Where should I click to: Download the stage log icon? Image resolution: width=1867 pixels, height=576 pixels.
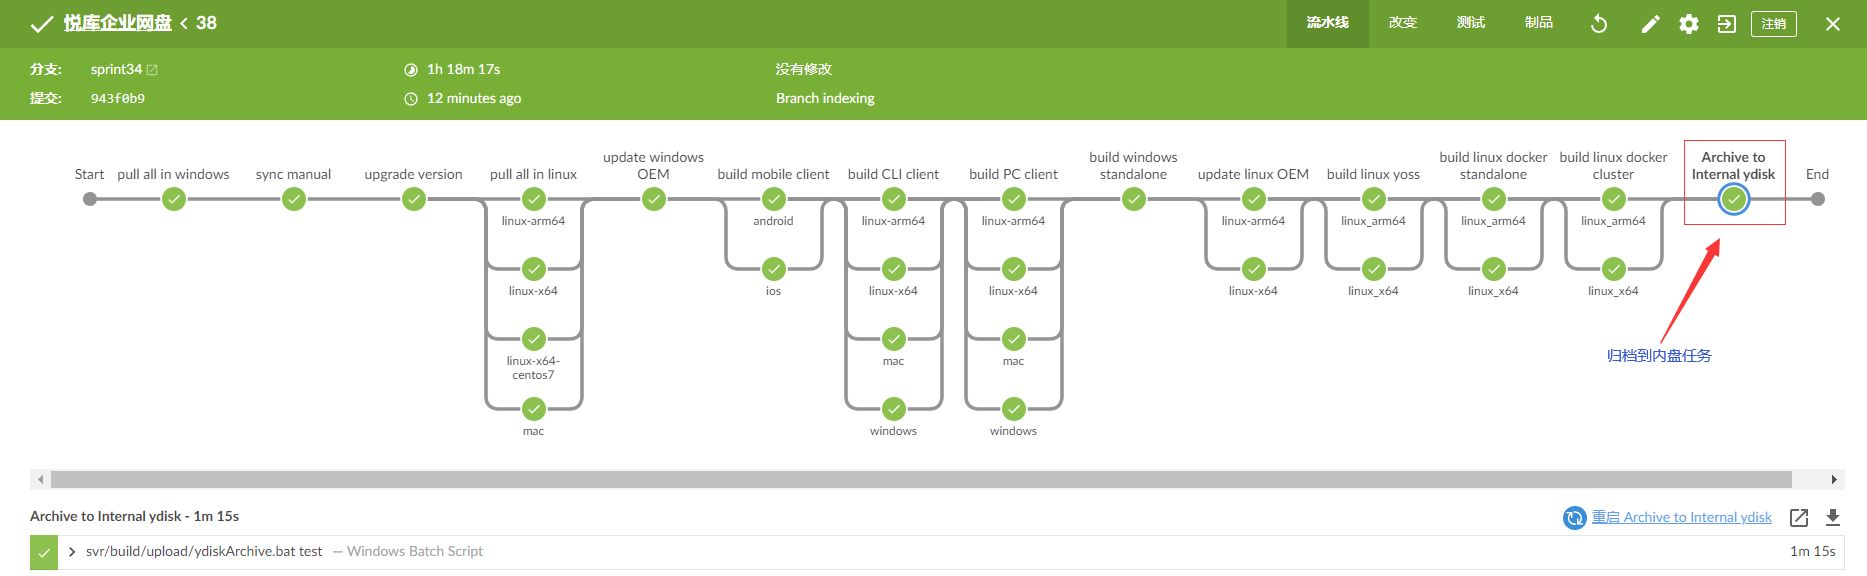(x=1833, y=517)
